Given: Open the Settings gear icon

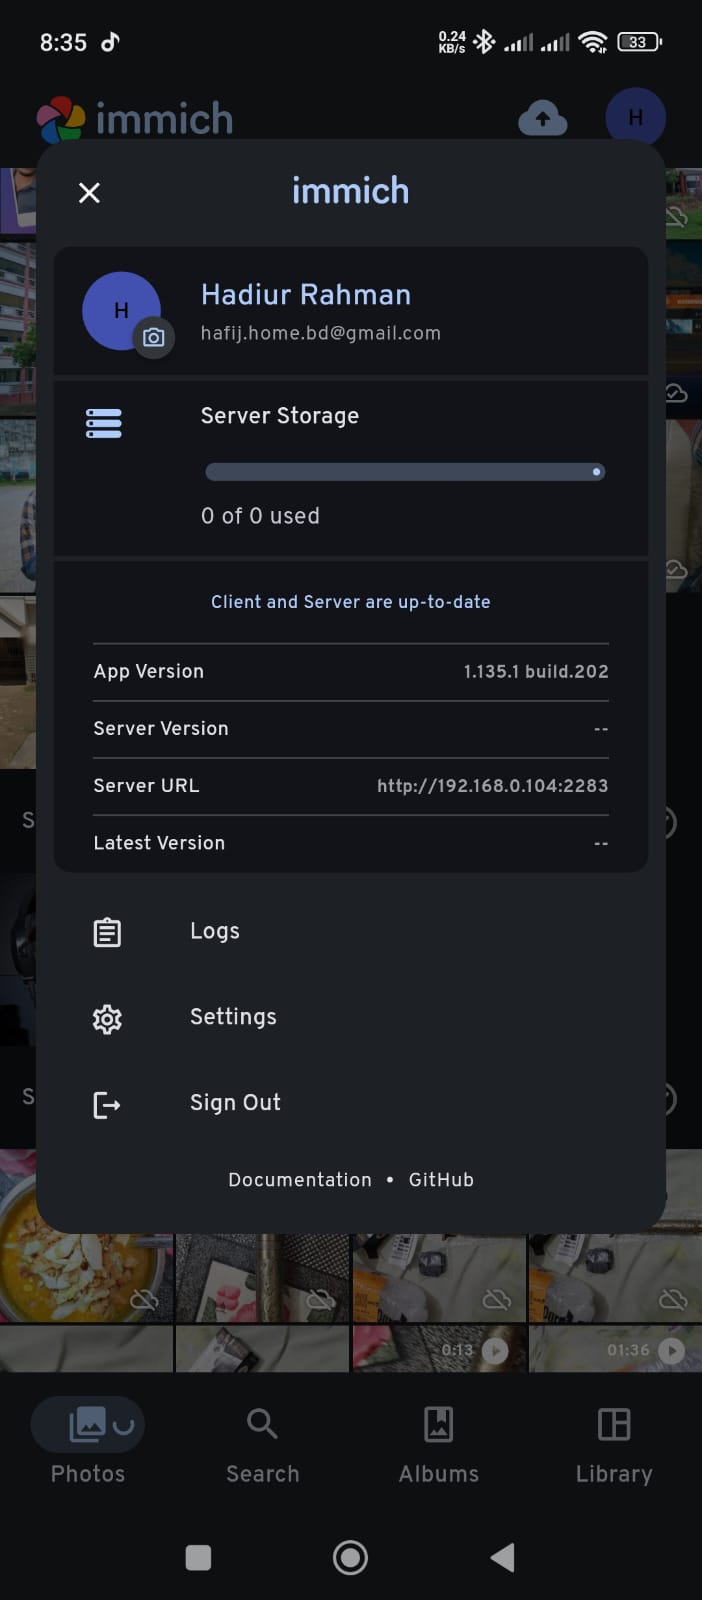Looking at the screenshot, I should point(107,1018).
